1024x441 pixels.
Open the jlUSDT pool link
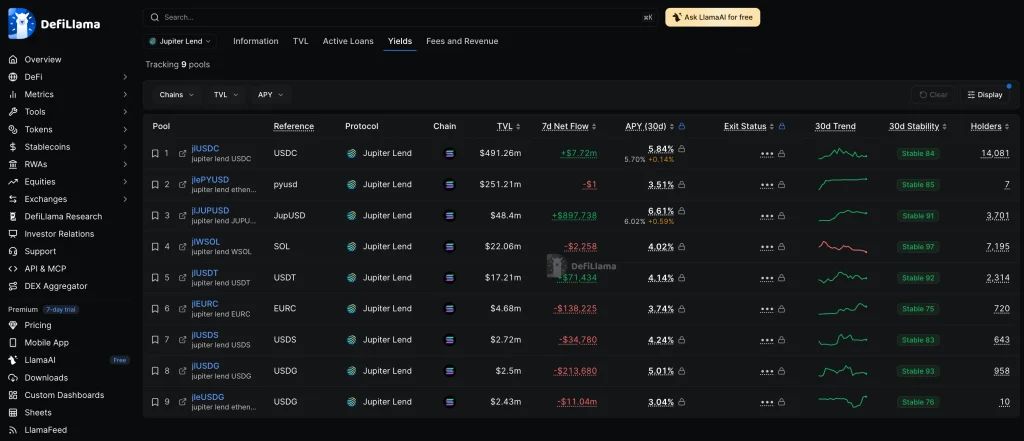205,273
